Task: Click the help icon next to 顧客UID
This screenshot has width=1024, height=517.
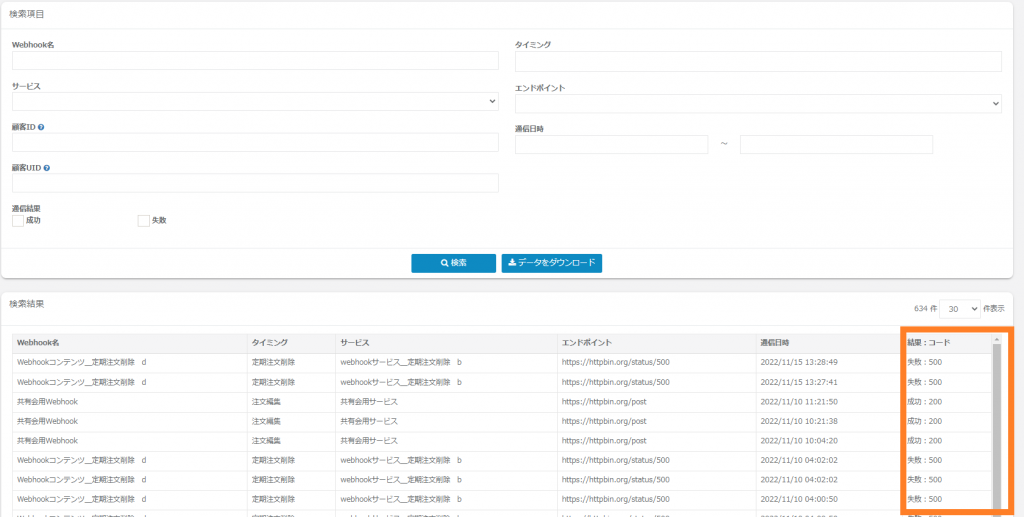Action: [47, 168]
